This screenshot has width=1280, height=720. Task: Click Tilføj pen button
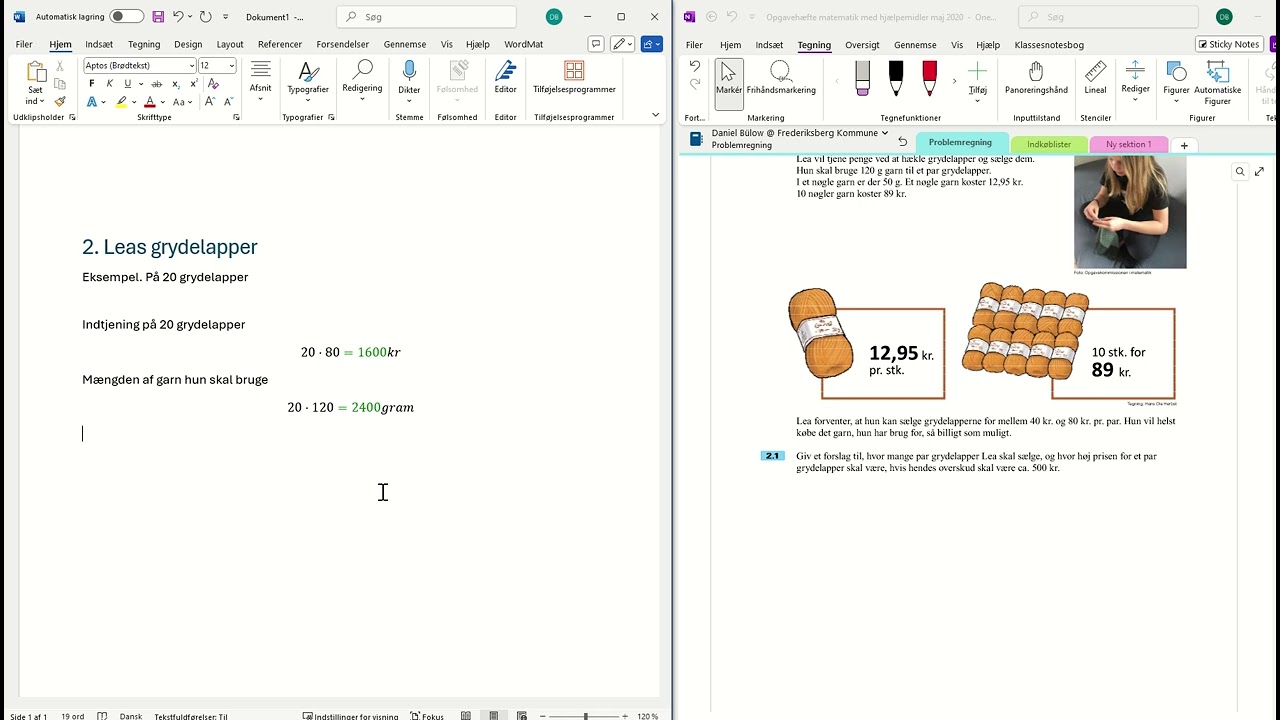978,81
